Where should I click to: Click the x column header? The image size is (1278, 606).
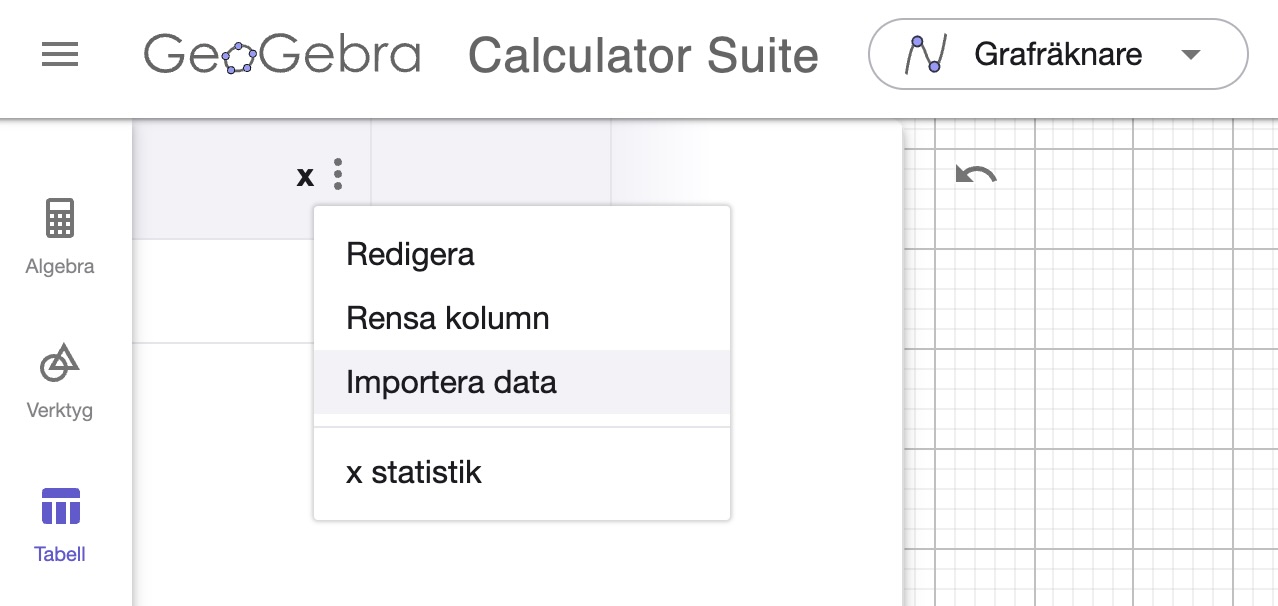click(x=305, y=175)
